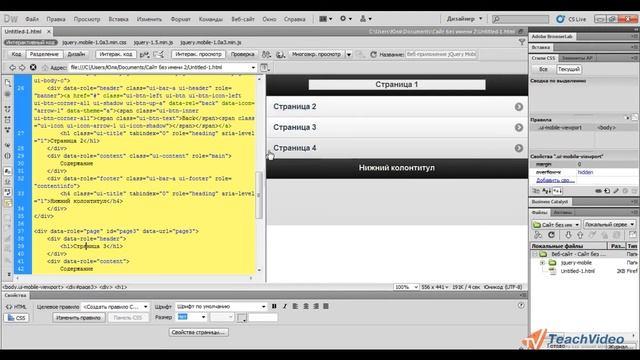Align text left in Properties panel
The image size is (640, 360).
coord(295,306)
